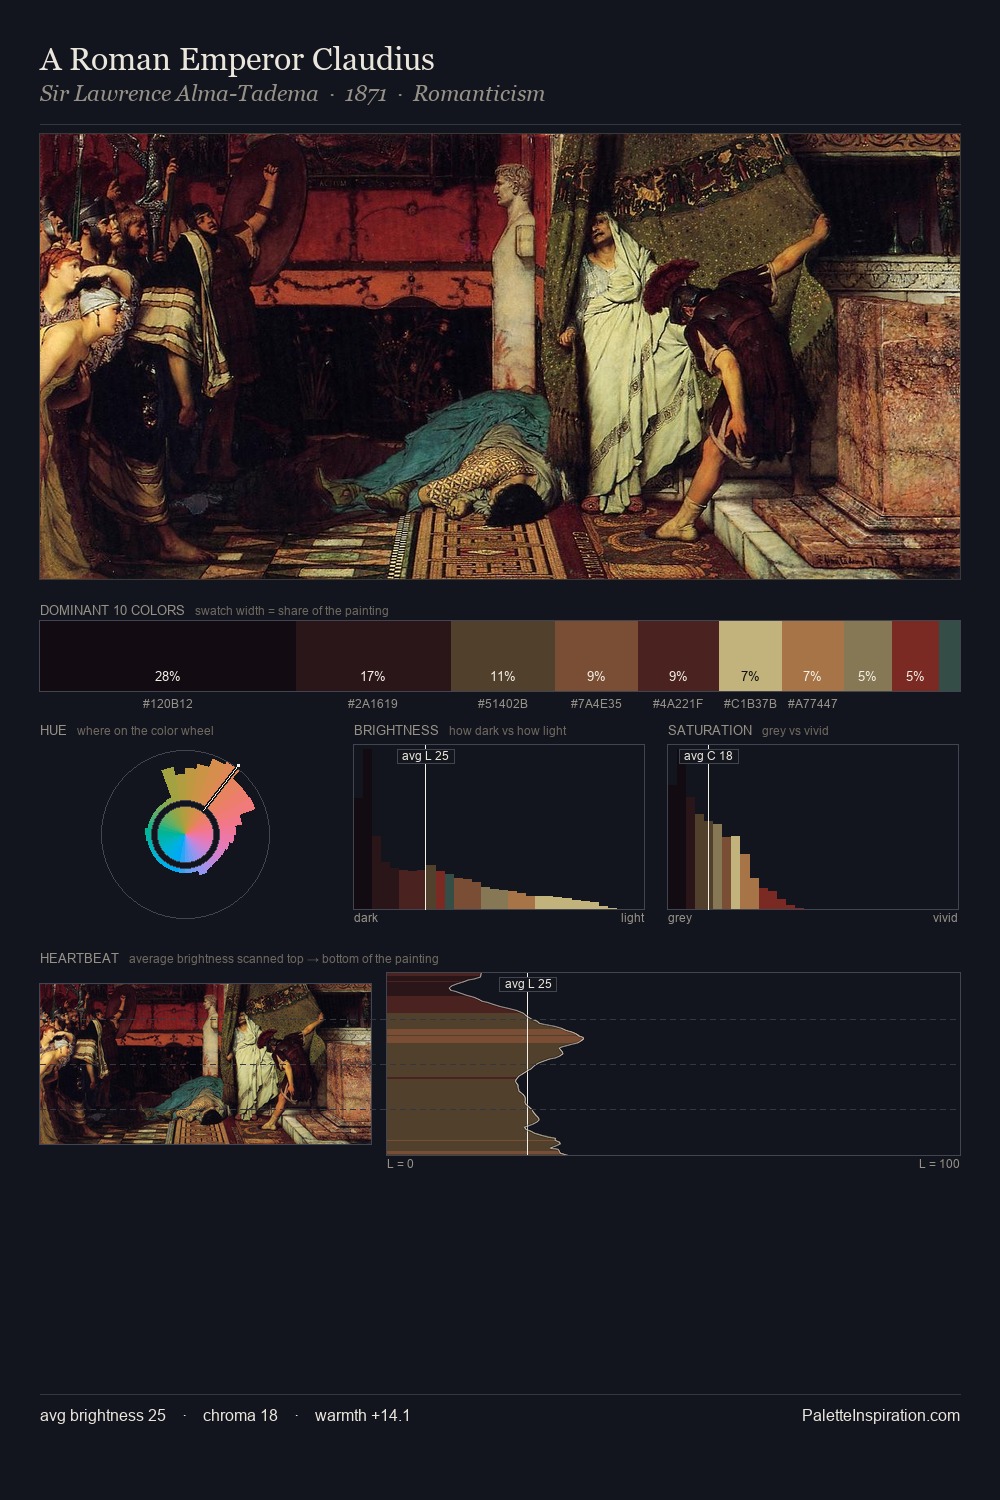Click the HEARTBEAT section heading
The image size is (1000, 1500).
[79, 958]
